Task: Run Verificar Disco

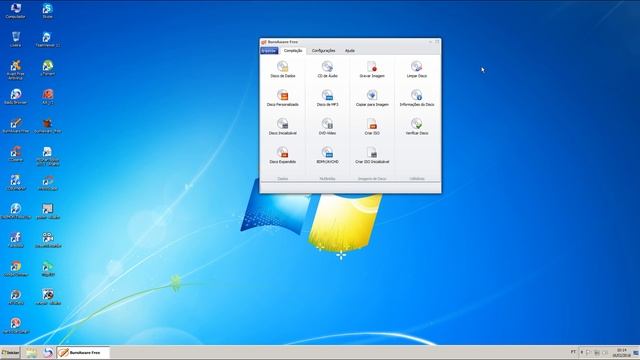Action: 416,127
